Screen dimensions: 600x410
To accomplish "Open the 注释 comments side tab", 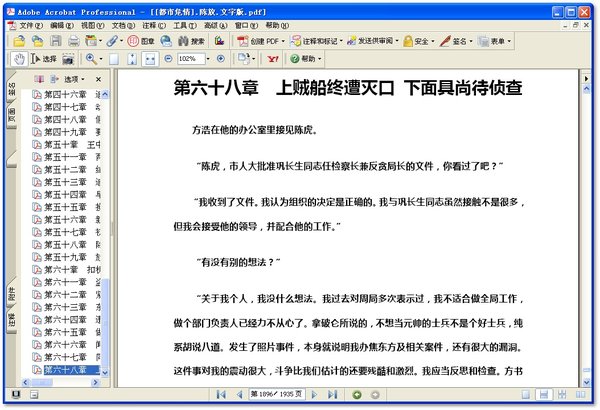I will [12, 319].
